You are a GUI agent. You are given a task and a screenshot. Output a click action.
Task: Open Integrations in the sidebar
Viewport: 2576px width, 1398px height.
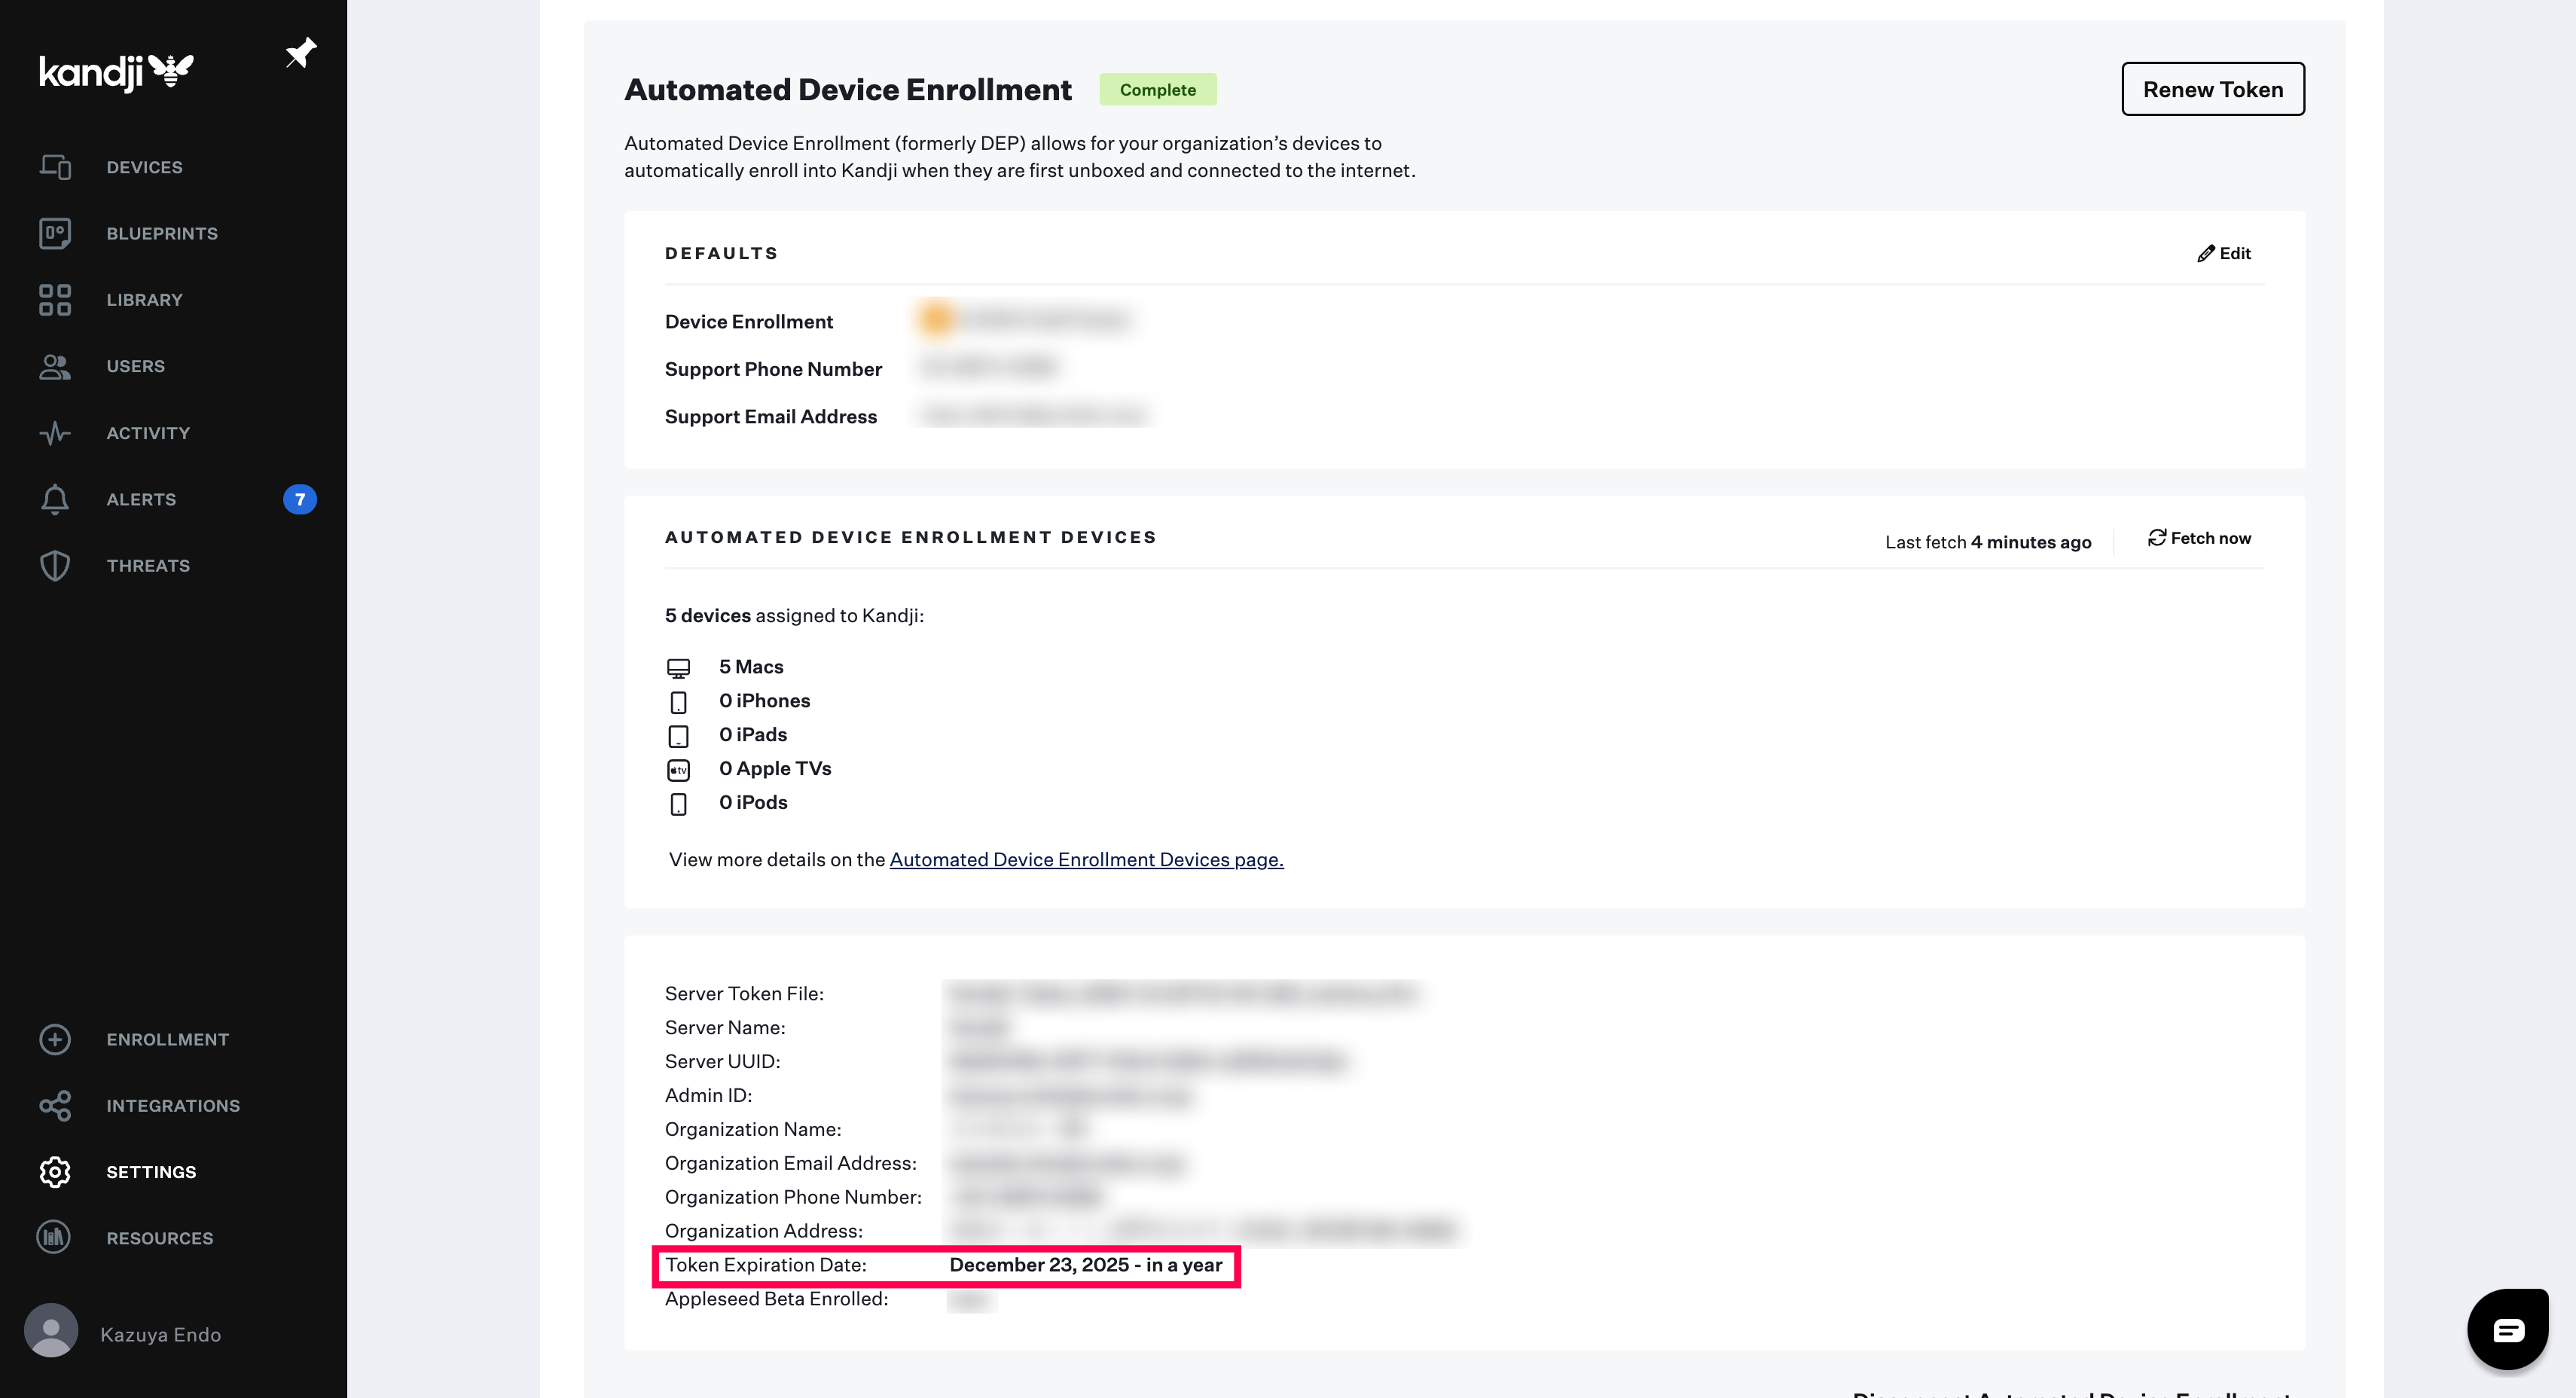173,1106
